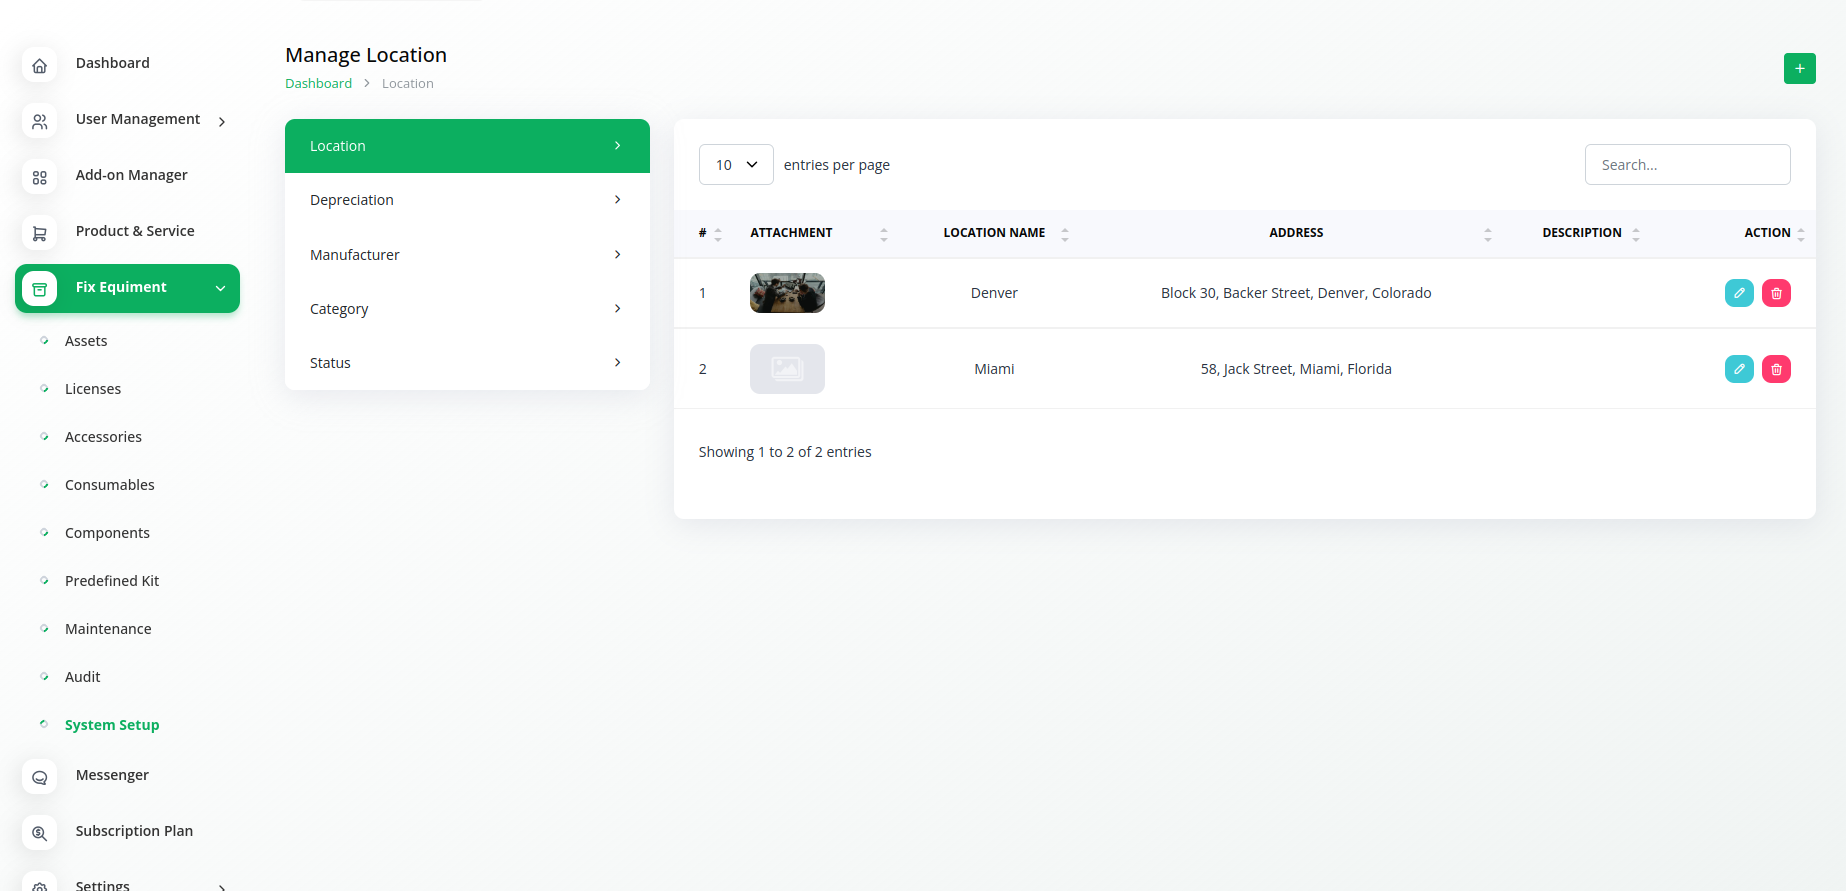This screenshot has height=891, width=1846.
Task: Edit the Miami location entry
Action: 1739,369
